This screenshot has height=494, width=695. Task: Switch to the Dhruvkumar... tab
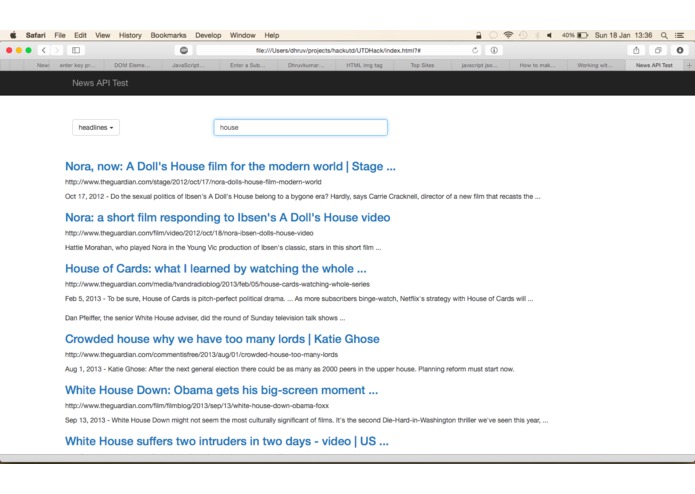(x=306, y=65)
